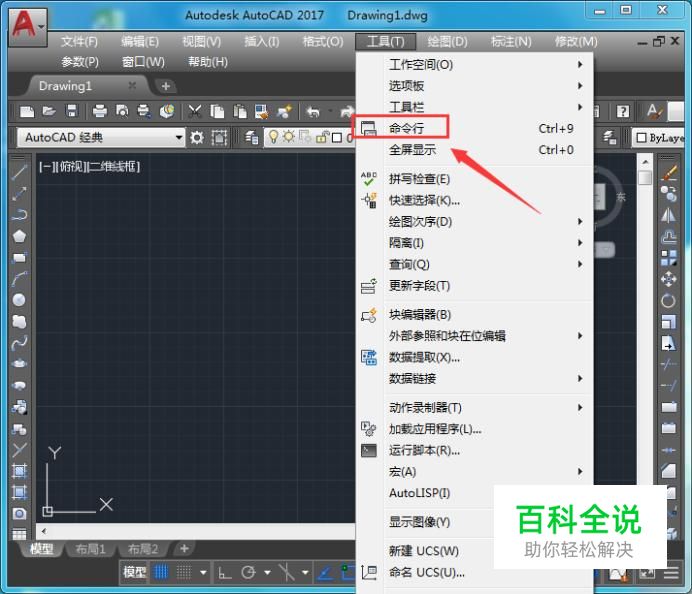Select the 命令行 menu entry
Image resolution: width=692 pixels, height=594 pixels.
point(475,128)
